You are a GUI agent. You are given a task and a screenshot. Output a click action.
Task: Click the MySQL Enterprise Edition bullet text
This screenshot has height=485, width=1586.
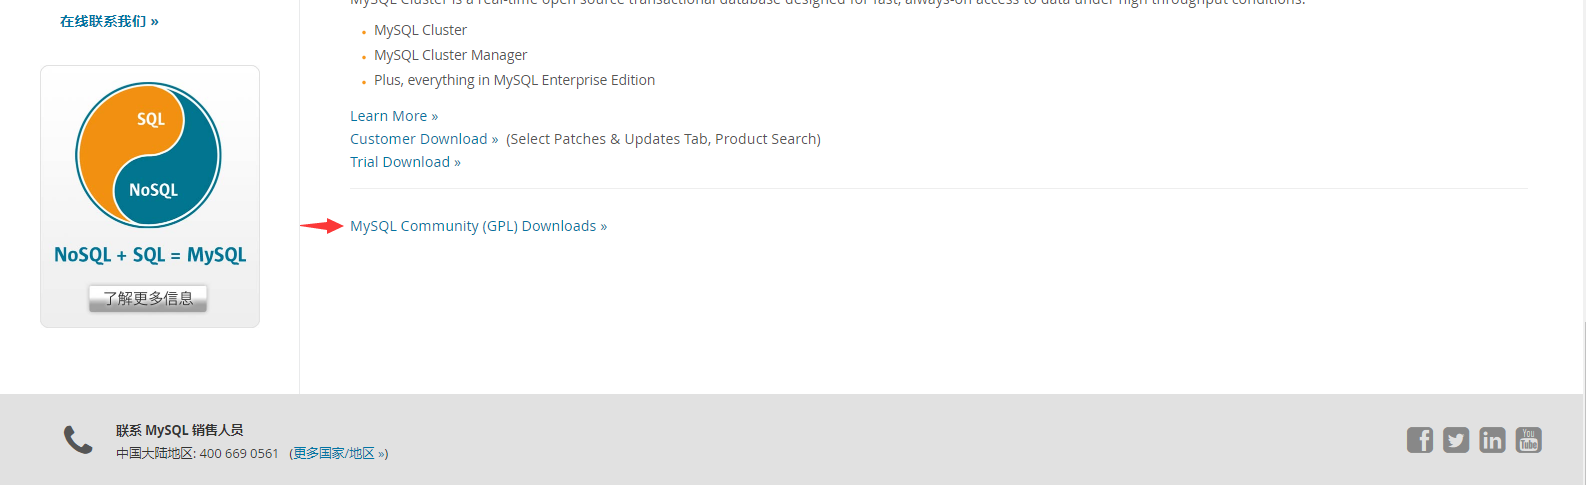click(514, 80)
